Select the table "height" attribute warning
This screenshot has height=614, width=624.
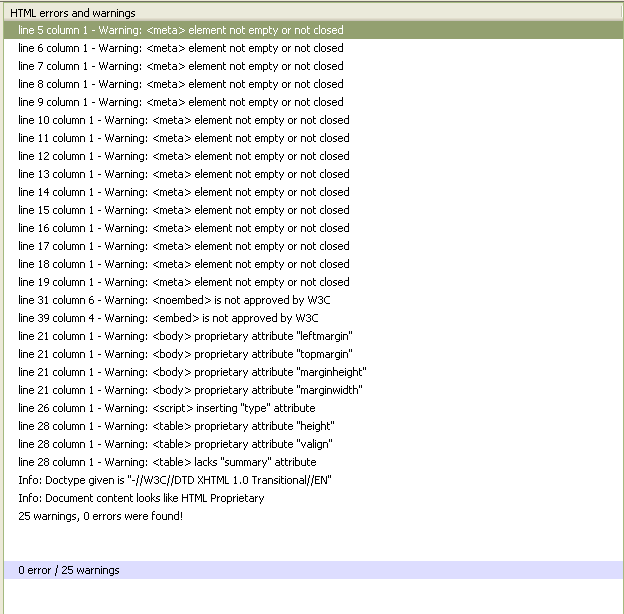tap(313, 426)
